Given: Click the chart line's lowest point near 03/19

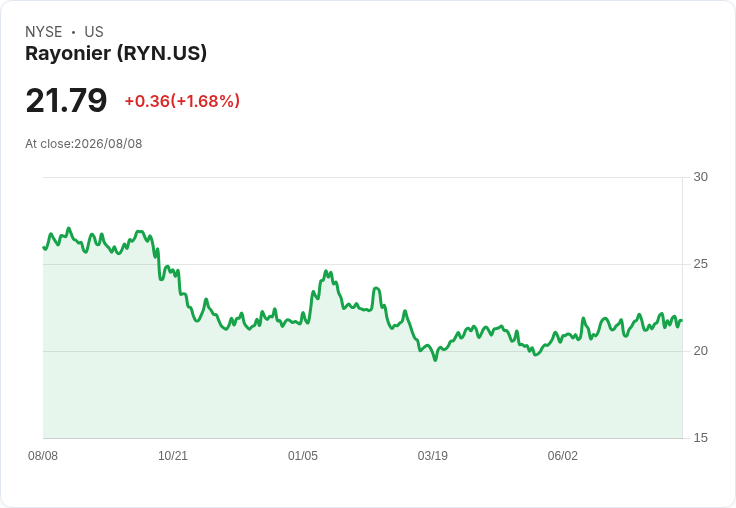Looking at the screenshot, I should (435, 360).
